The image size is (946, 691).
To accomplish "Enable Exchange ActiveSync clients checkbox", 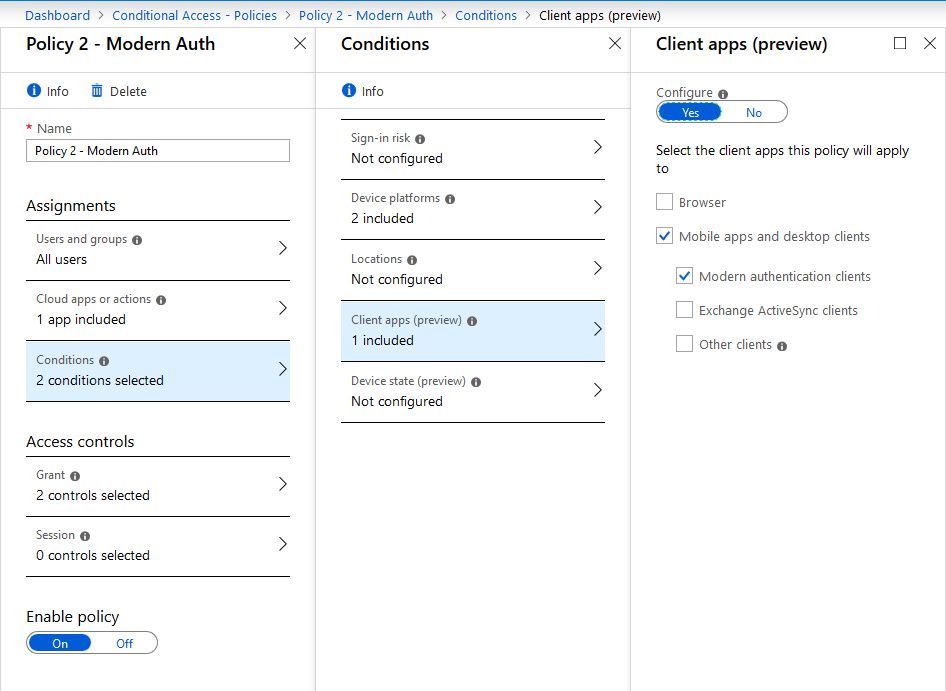I will pyautogui.click(x=684, y=310).
